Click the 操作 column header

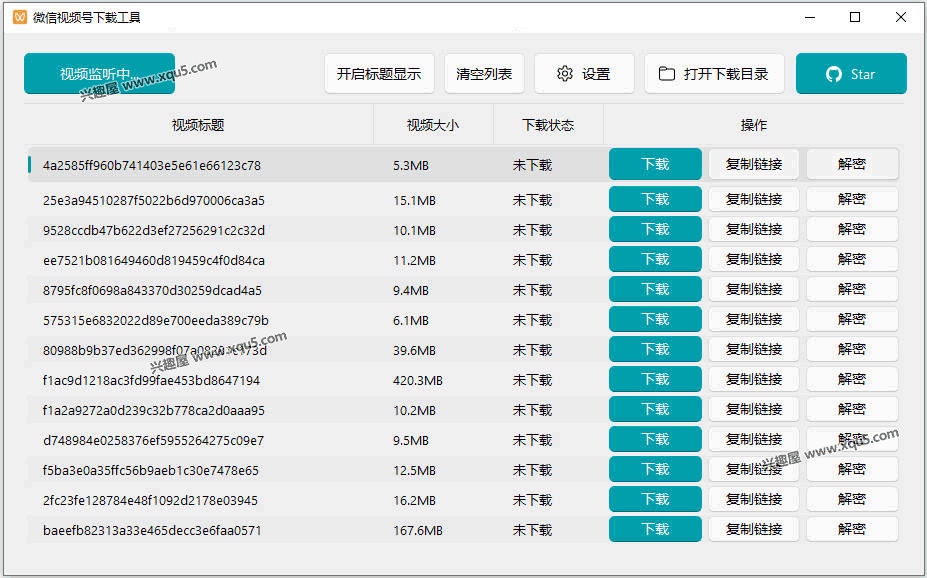pos(753,125)
